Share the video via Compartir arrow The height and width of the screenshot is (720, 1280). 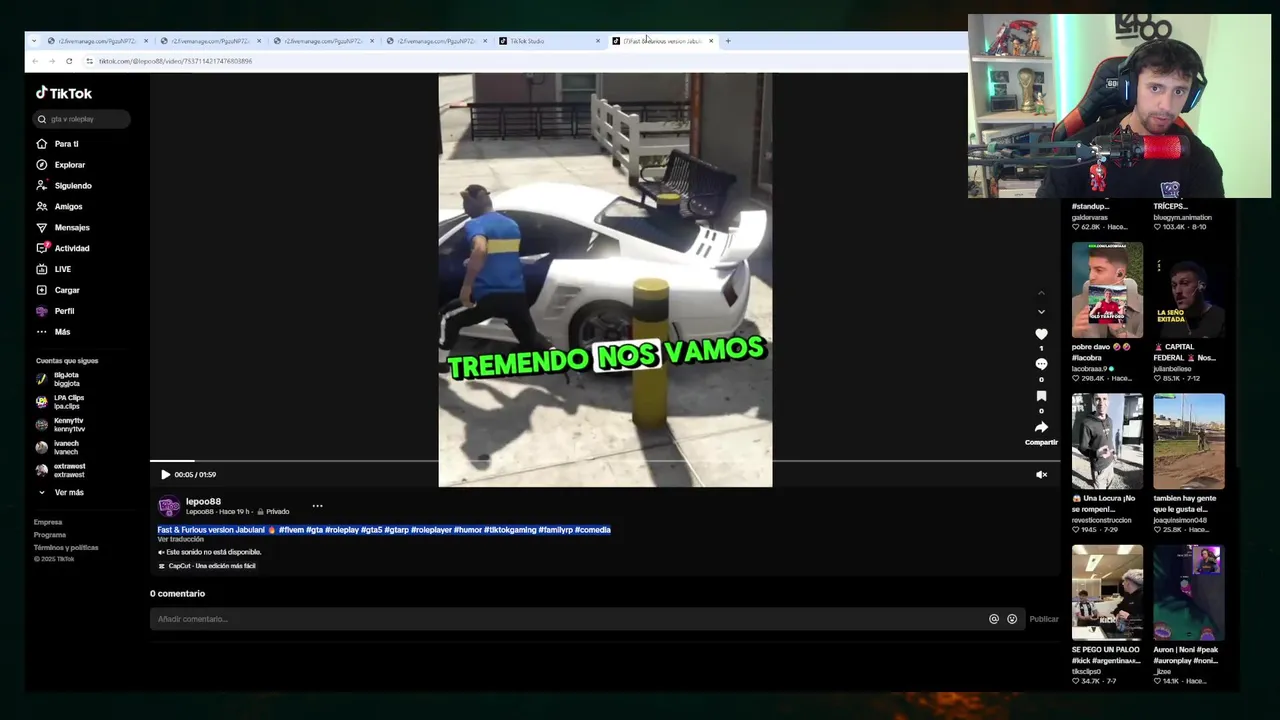point(1041,427)
